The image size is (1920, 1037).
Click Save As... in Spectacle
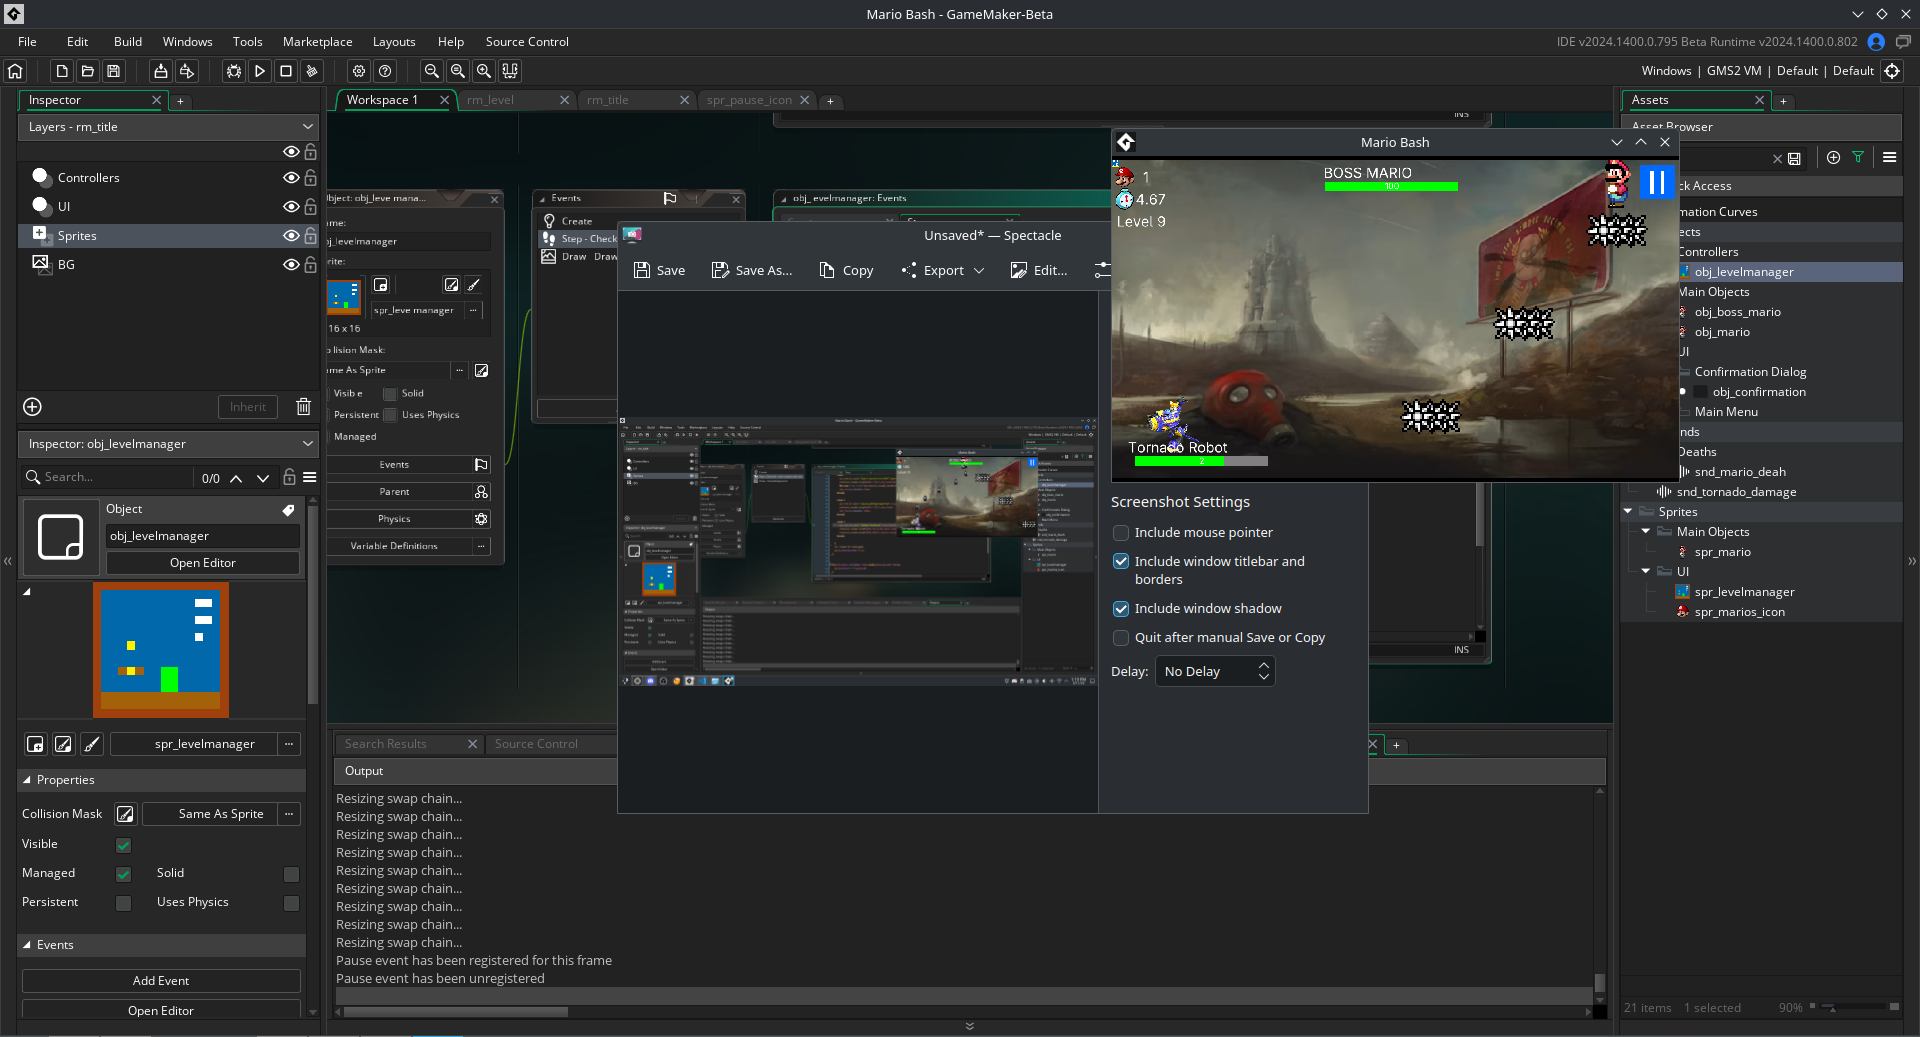coord(752,271)
